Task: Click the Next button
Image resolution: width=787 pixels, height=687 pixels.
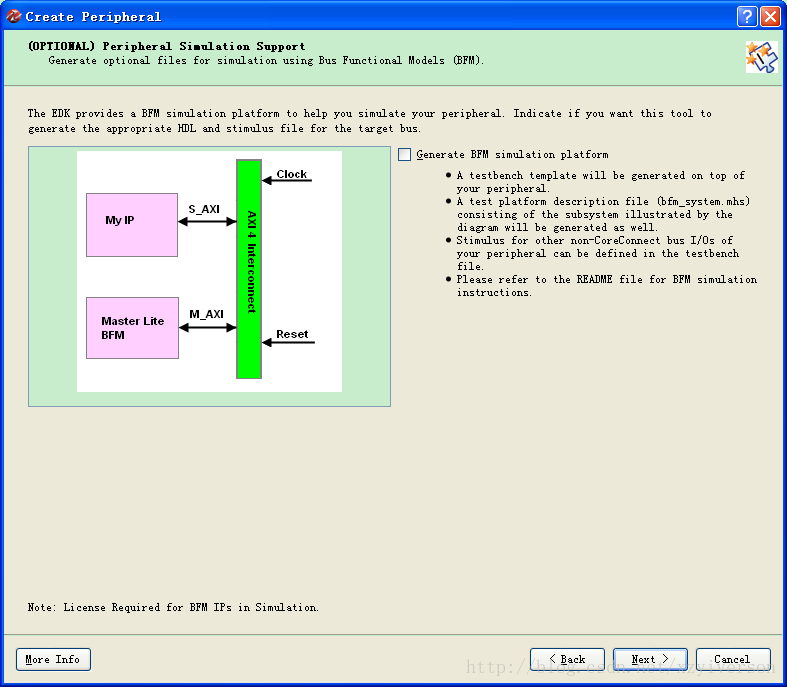Action: [x=650, y=659]
